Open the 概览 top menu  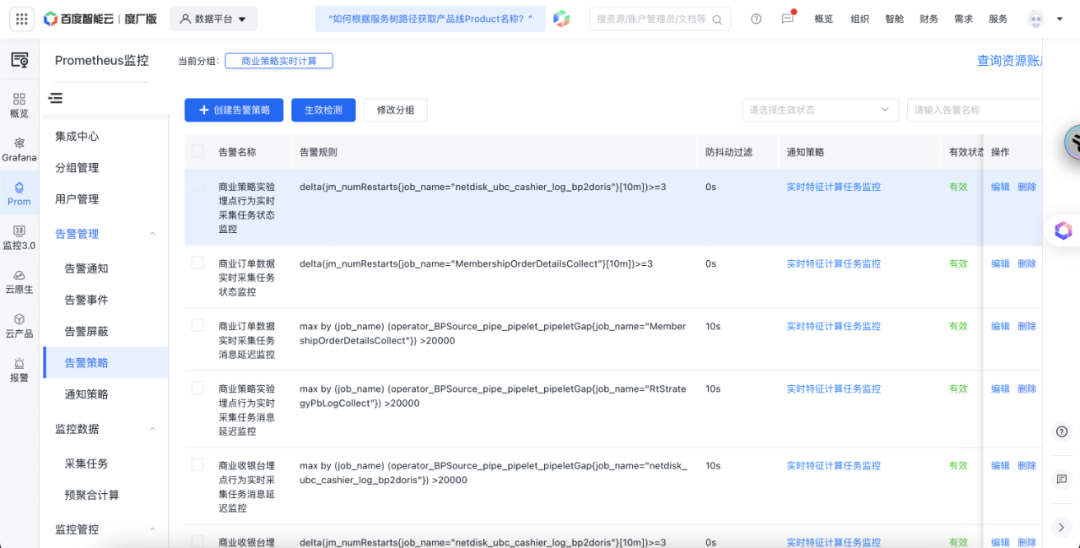(824, 19)
